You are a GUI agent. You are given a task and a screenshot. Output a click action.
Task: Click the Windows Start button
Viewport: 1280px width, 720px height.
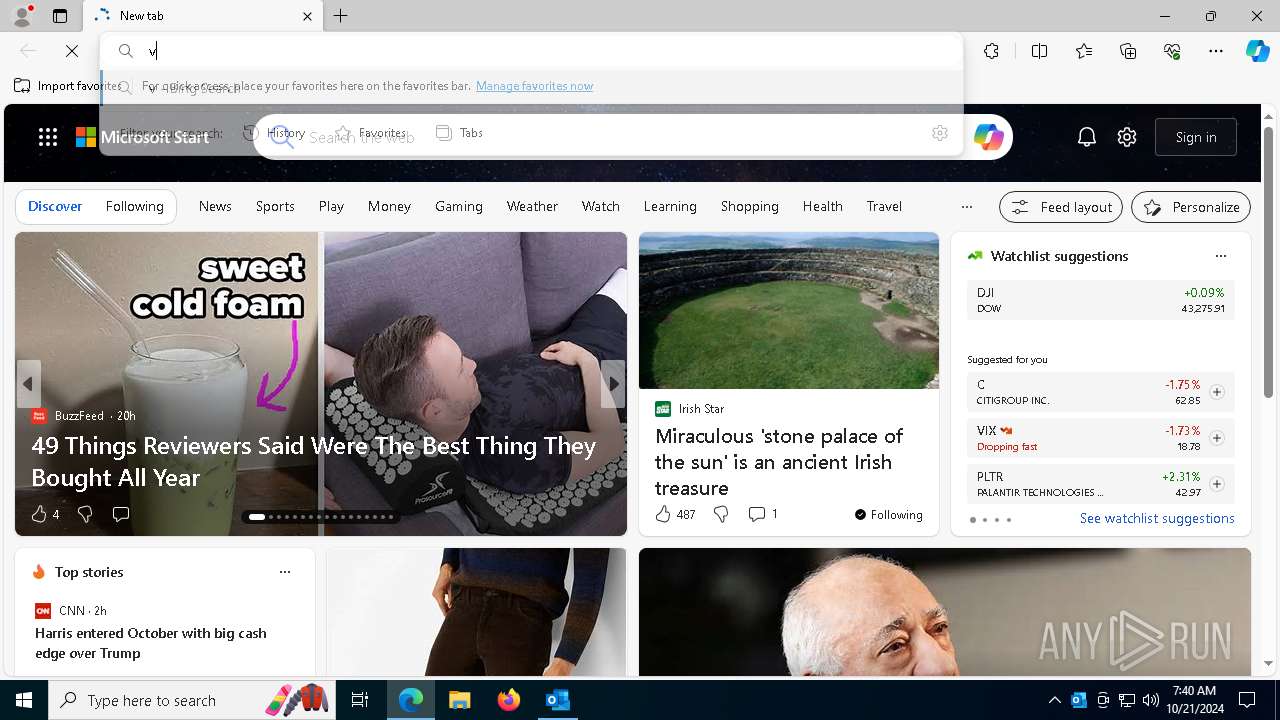click(x=24, y=700)
